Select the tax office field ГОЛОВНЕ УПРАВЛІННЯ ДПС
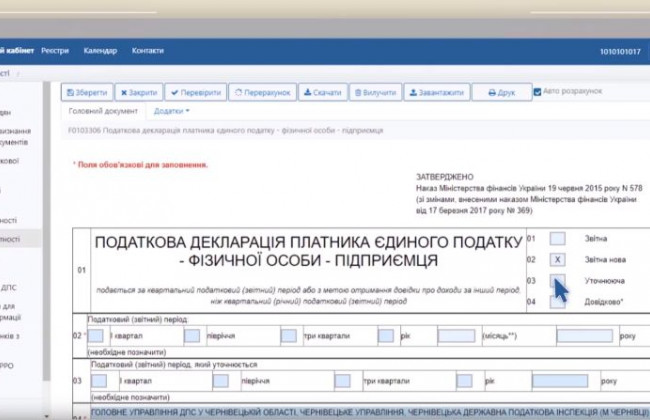650x420 pixels. click(x=369, y=413)
